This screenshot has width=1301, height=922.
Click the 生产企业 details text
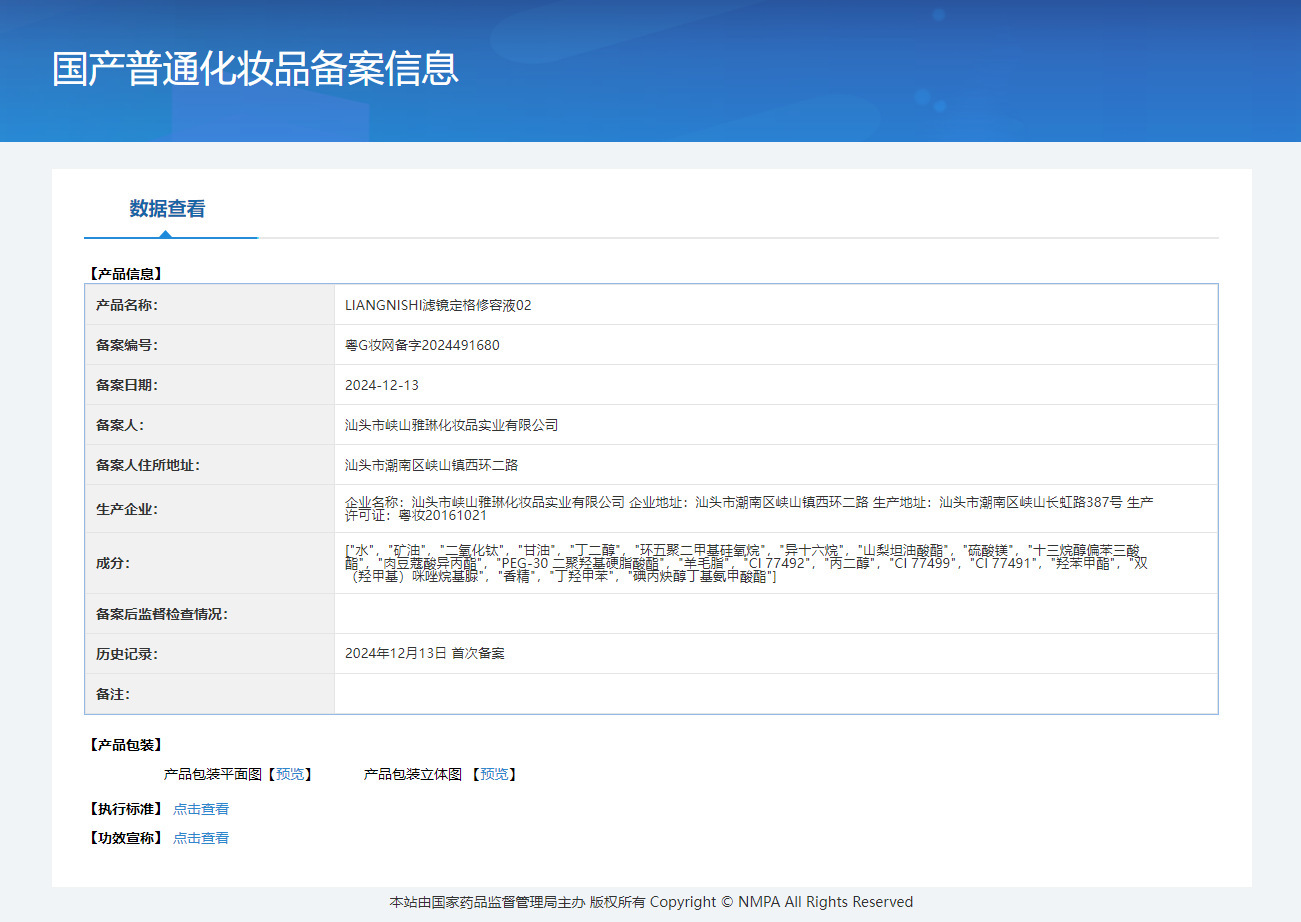pyautogui.click(x=749, y=508)
